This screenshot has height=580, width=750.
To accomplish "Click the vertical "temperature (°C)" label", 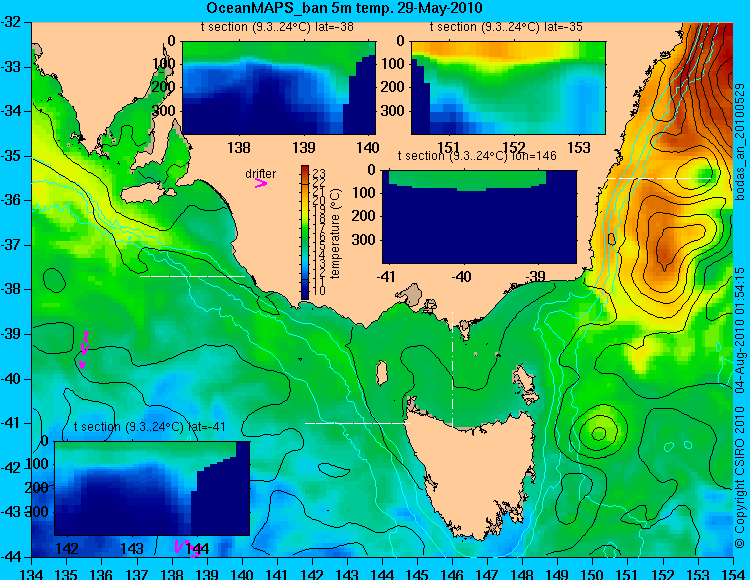I will (335, 233).
